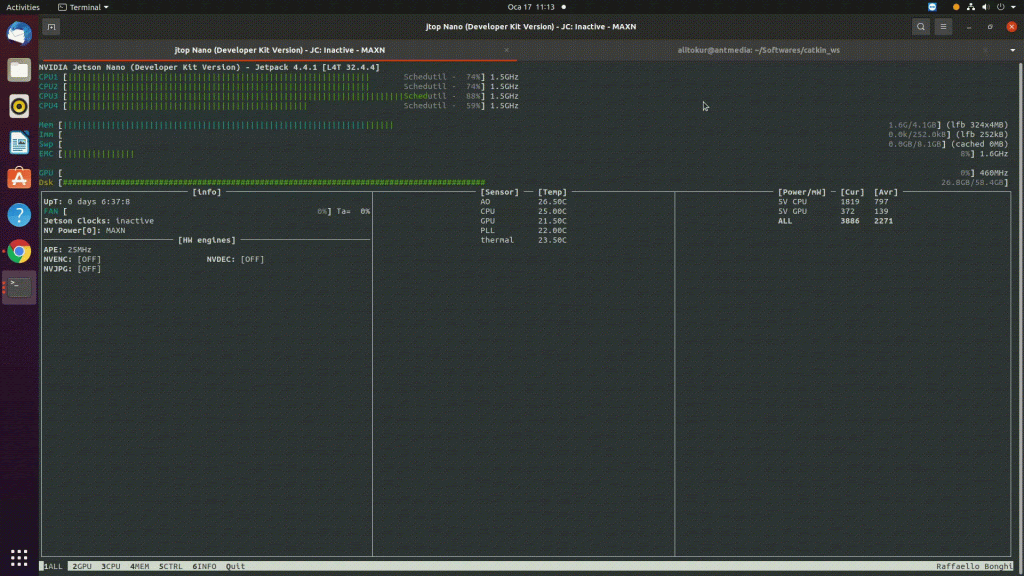1024x576 pixels.
Task: Click the terminal's right-edge scrollbar
Action: (1019, 317)
